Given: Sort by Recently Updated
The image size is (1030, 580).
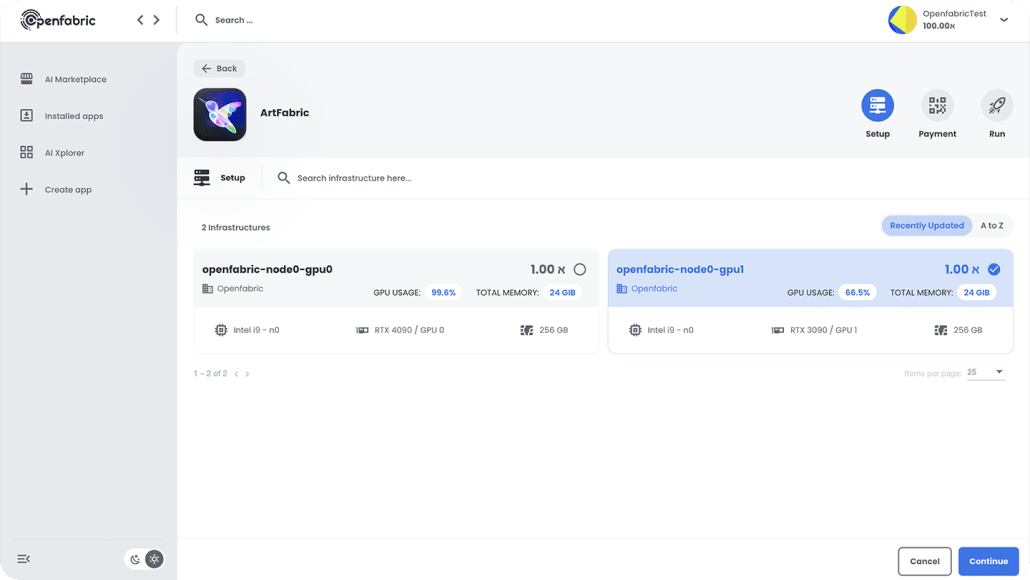Looking at the screenshot, I should click(926, 225).
